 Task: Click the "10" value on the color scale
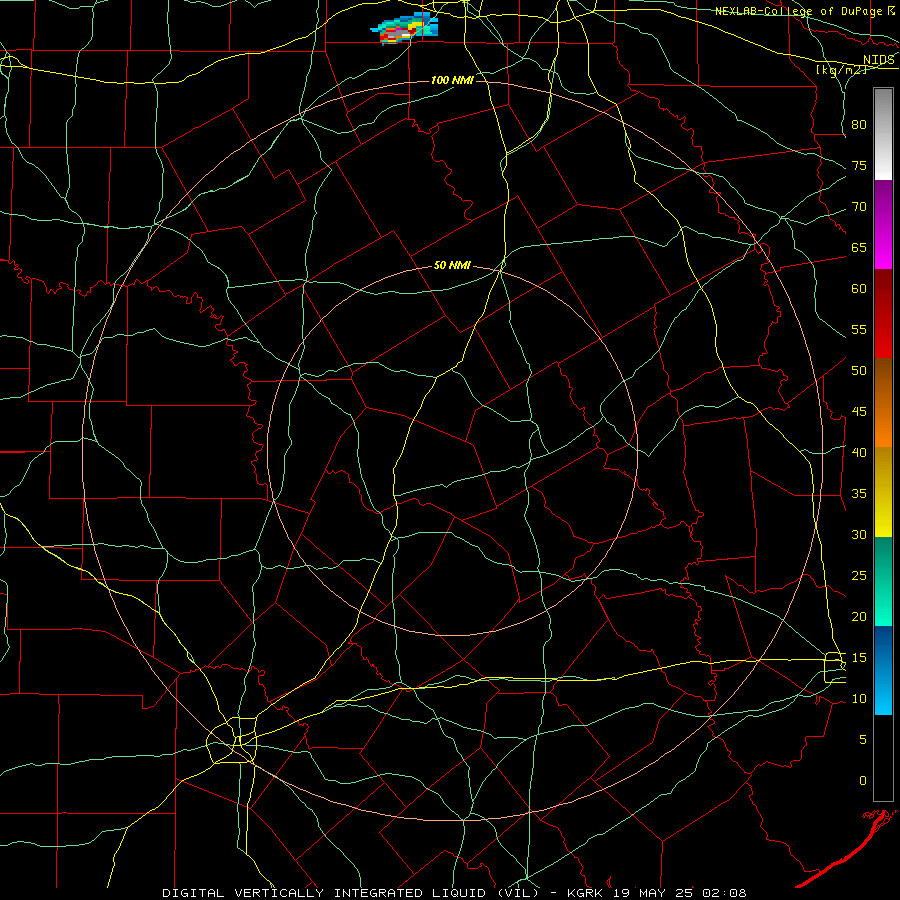point(859,699)
